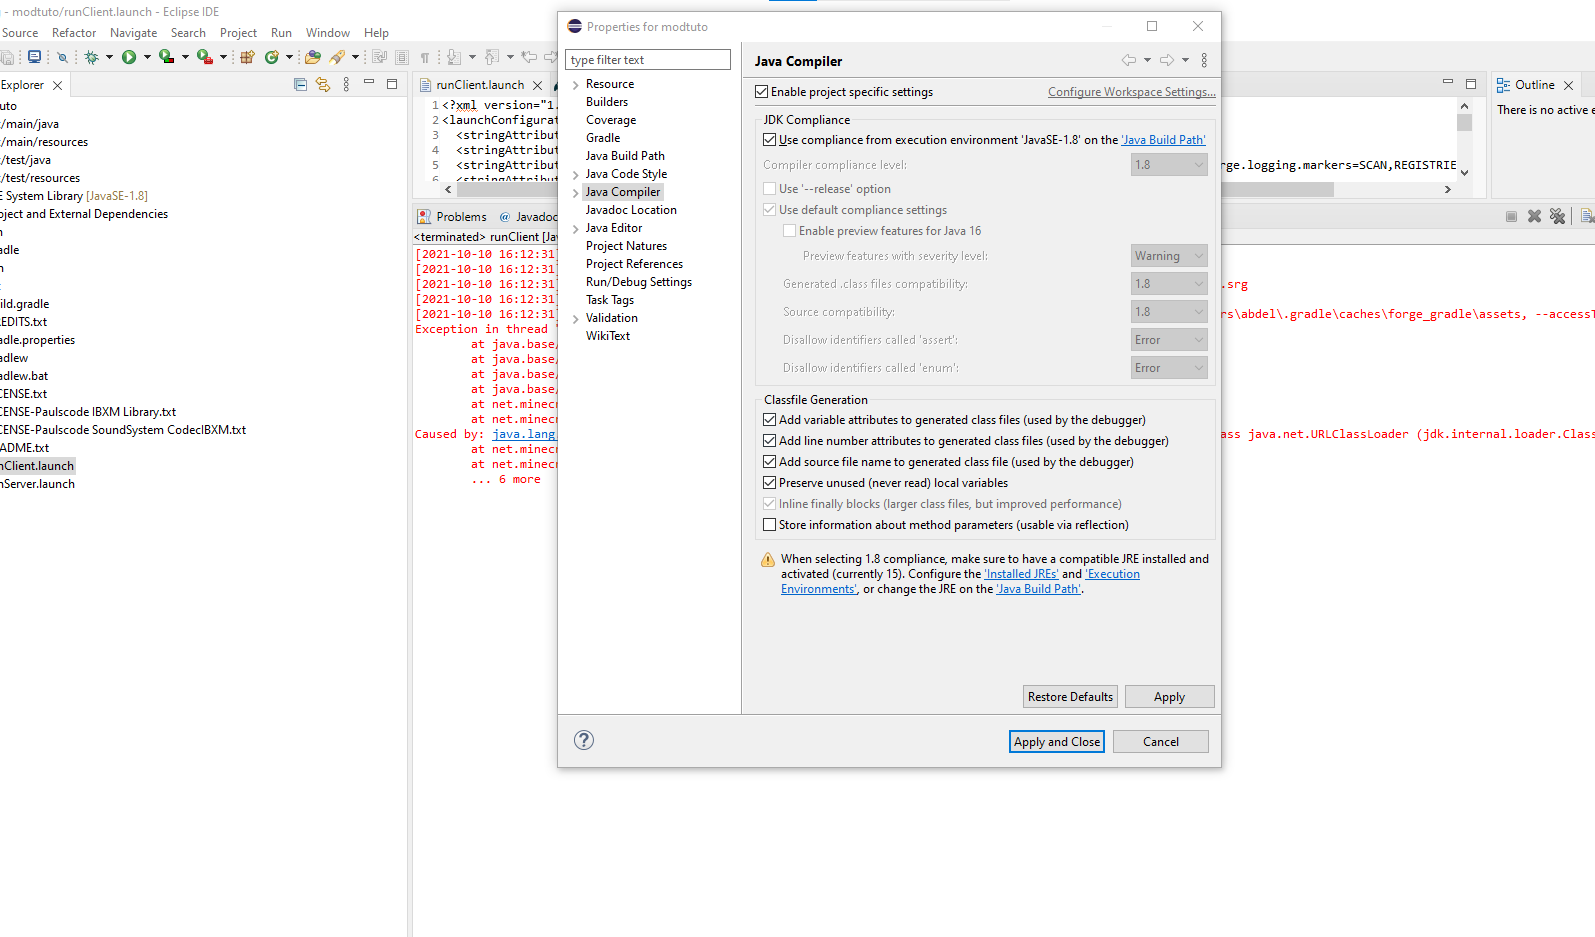1595x937 pixels.
Task: Click the type filter text field
Action: (648, 60)
